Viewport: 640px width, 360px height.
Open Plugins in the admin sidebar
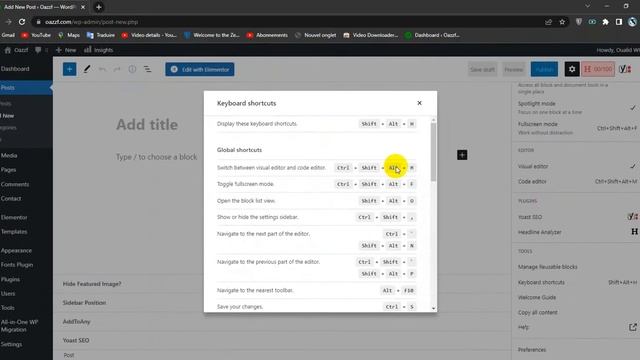click(10, 279)
